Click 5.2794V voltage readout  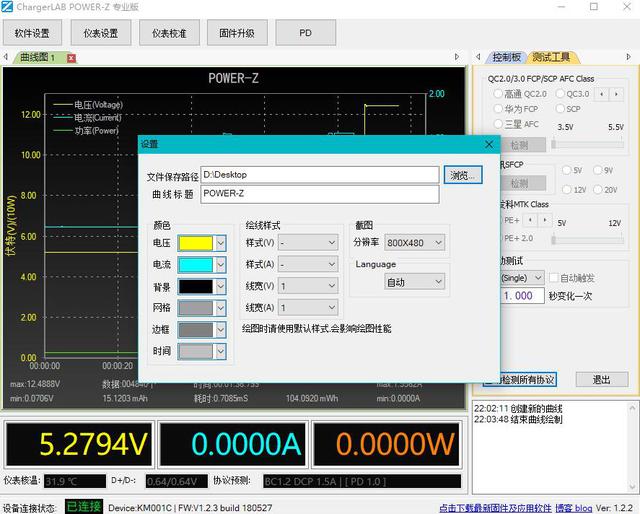[79, 444]
